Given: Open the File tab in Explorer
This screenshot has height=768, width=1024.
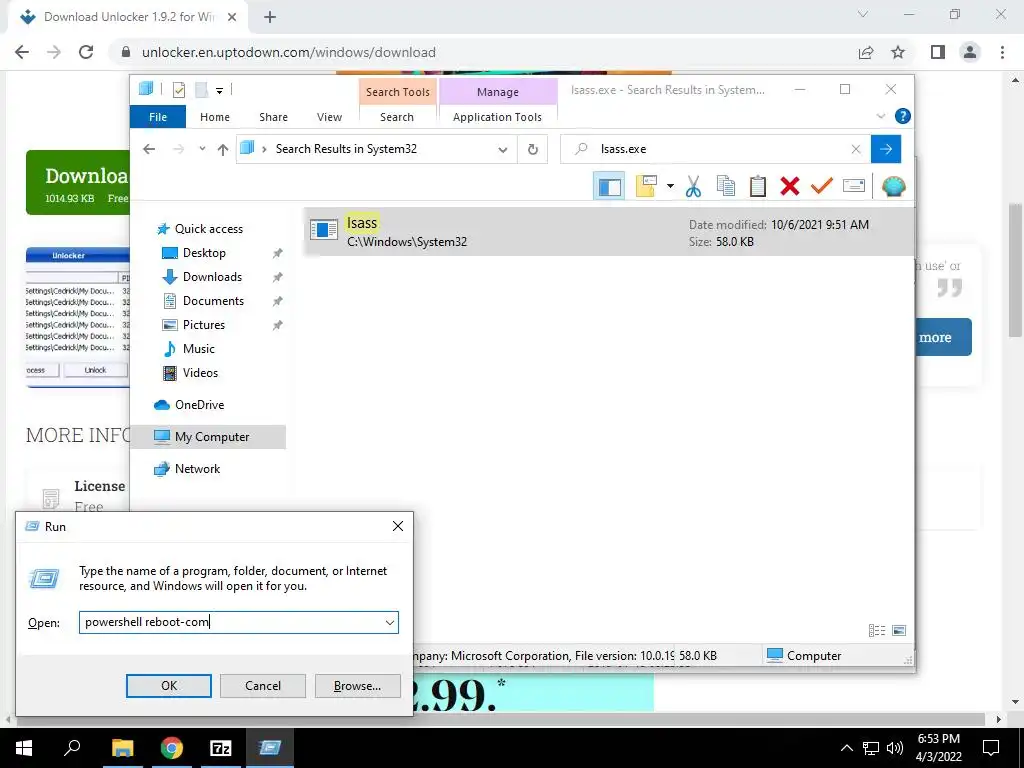Looking at the screenshot, I should click(158, 117).
